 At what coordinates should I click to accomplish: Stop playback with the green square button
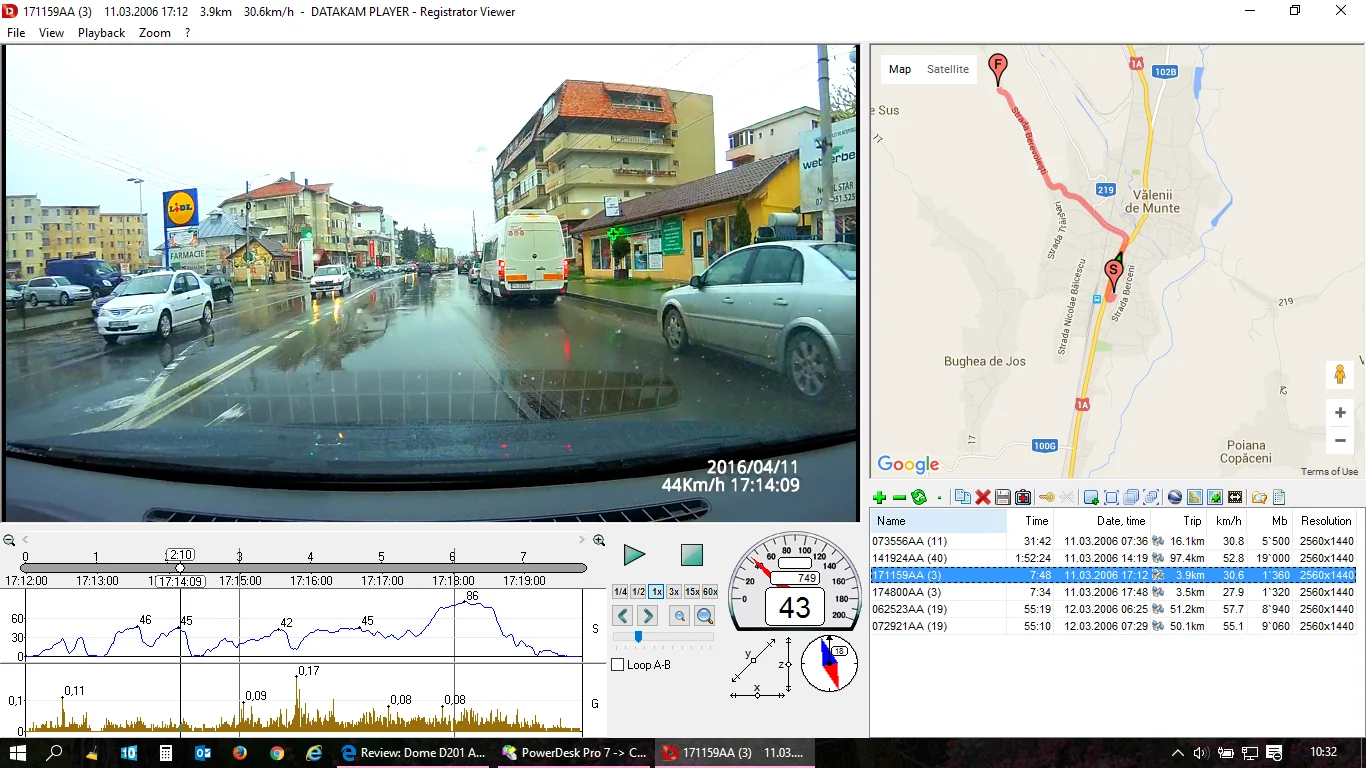click(x=692, y=555)
